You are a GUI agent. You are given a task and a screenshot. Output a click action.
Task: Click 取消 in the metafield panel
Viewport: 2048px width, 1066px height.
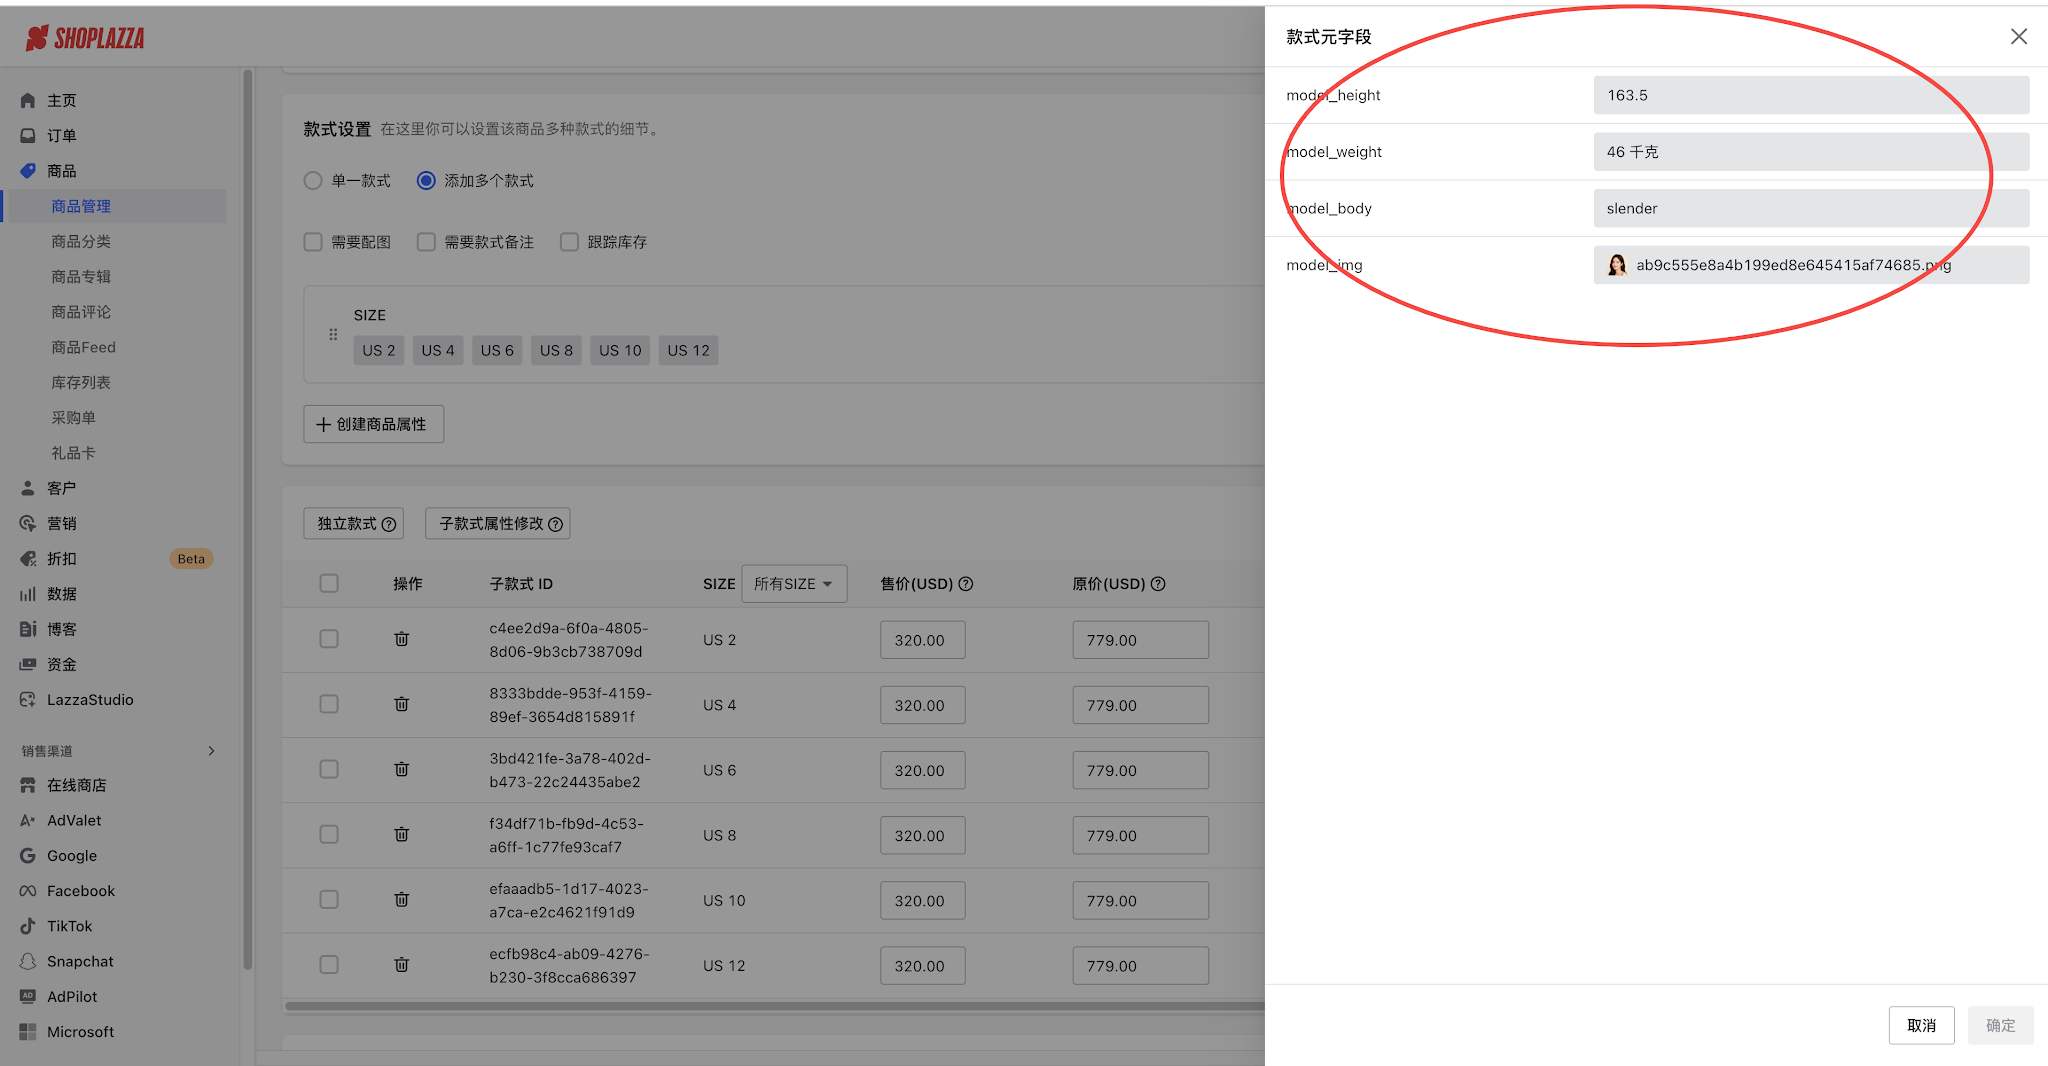tap(1921, 1025)
